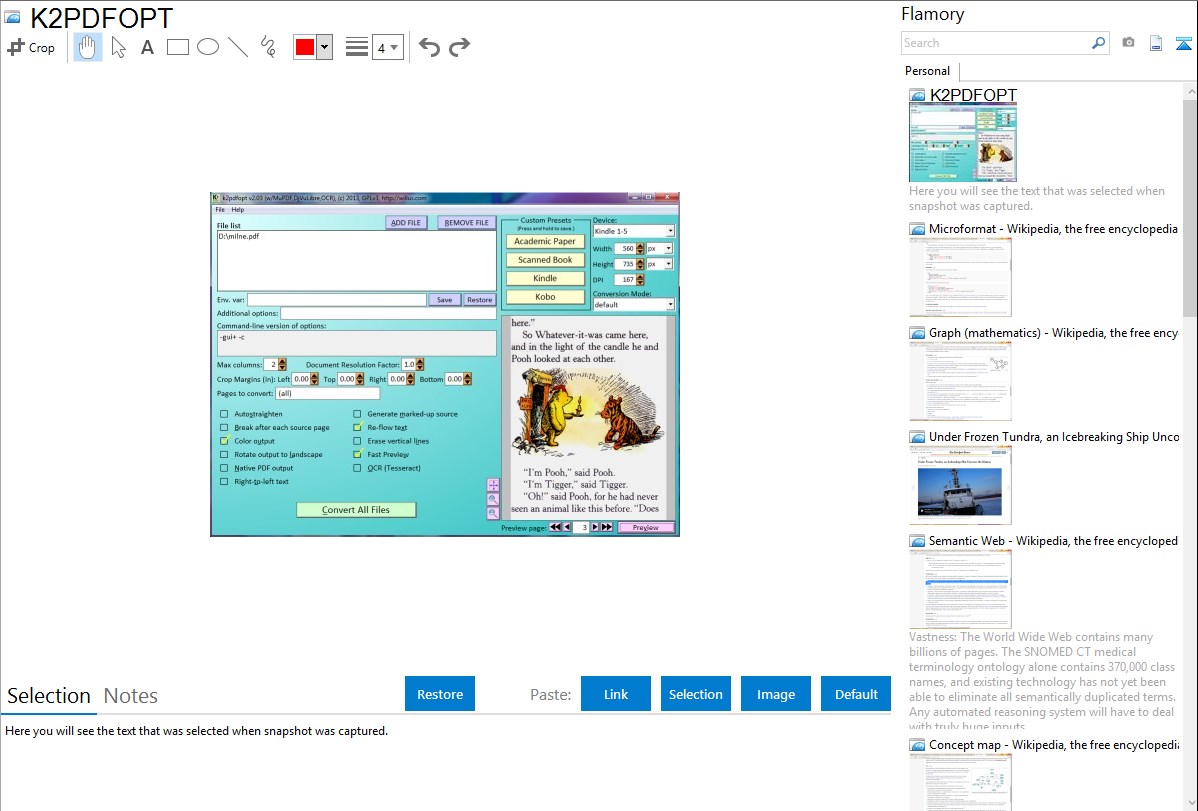
Task: Open the Personal tab
Action: pos(928,71)
